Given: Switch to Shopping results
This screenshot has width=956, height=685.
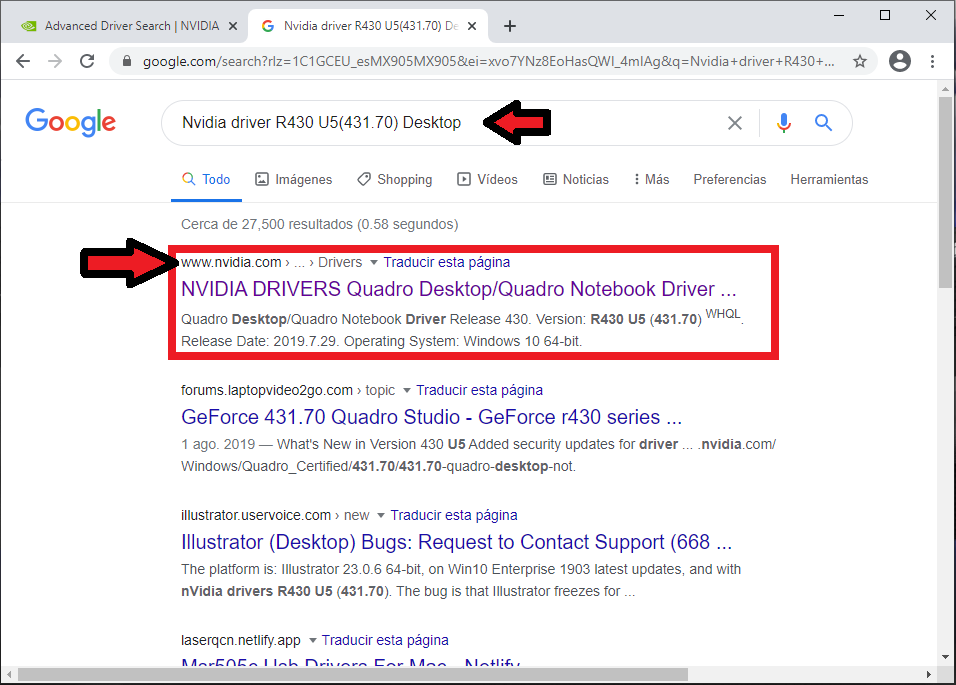Looking at the screenshot, I should pyautogui.click(x=394, y=179).
